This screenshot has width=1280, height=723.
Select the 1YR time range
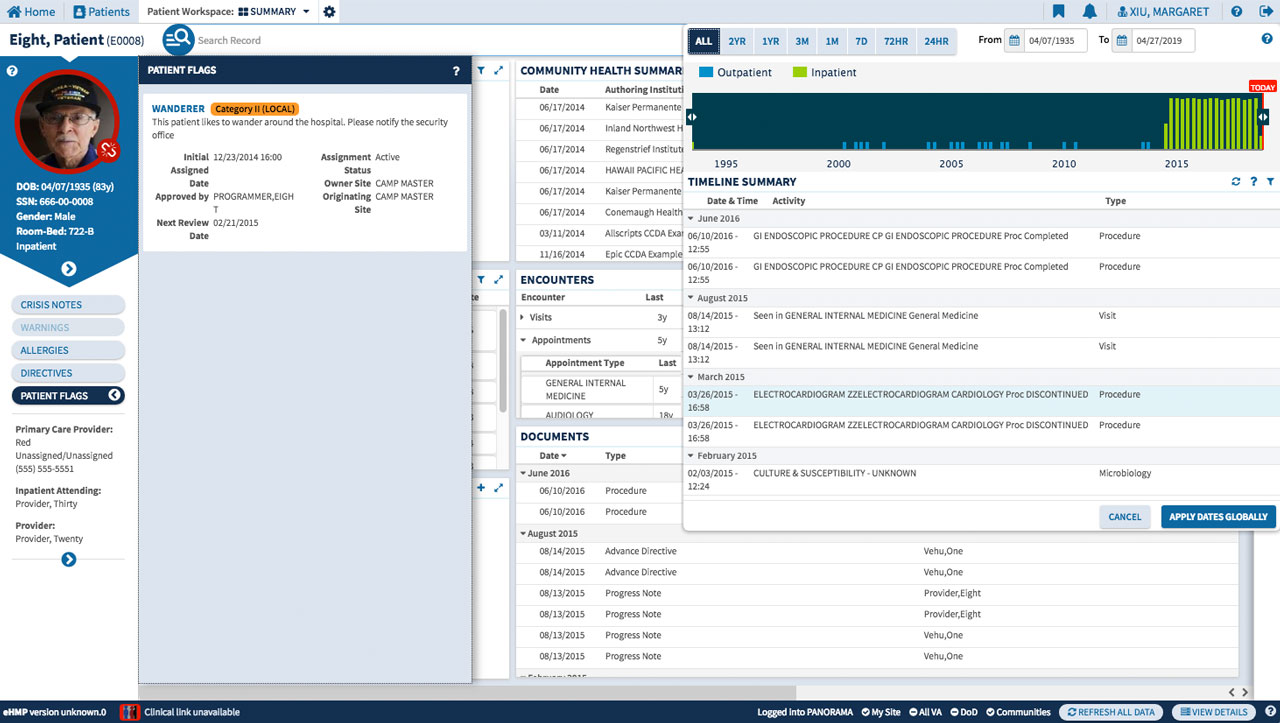[770, 41]
